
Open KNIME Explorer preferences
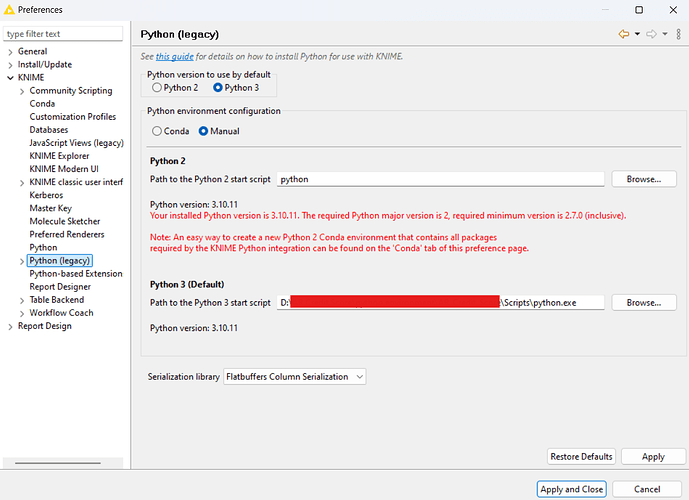[59, 156]
